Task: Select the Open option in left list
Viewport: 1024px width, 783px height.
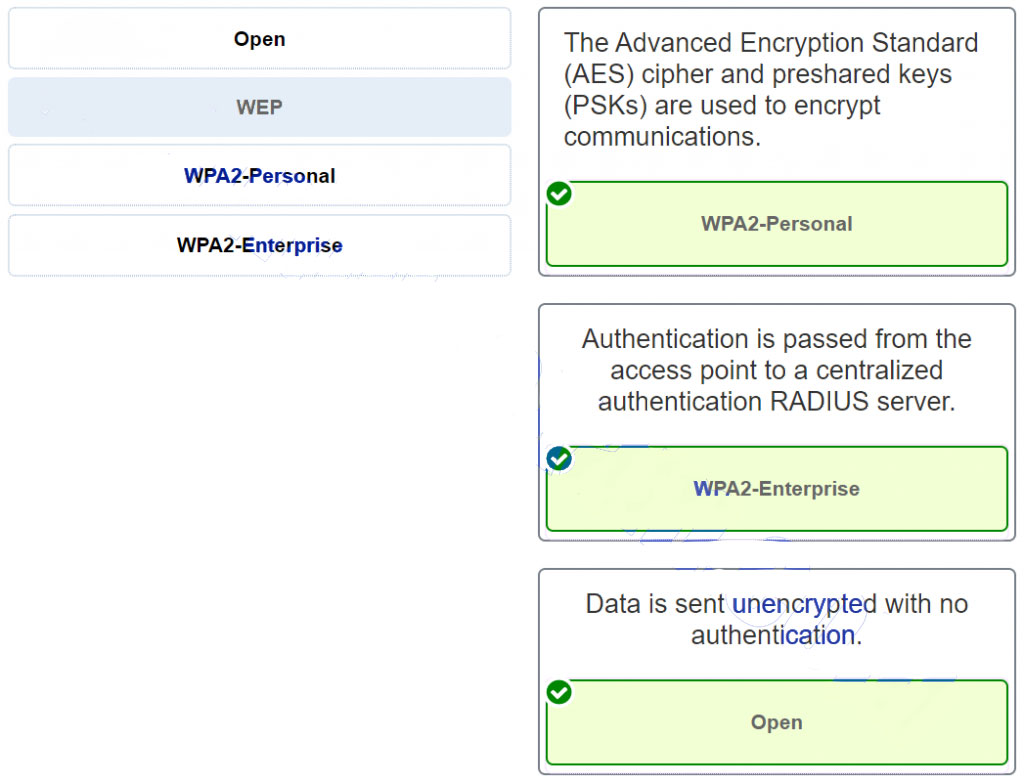Action: pyautogui.click(x=259, y=40)
